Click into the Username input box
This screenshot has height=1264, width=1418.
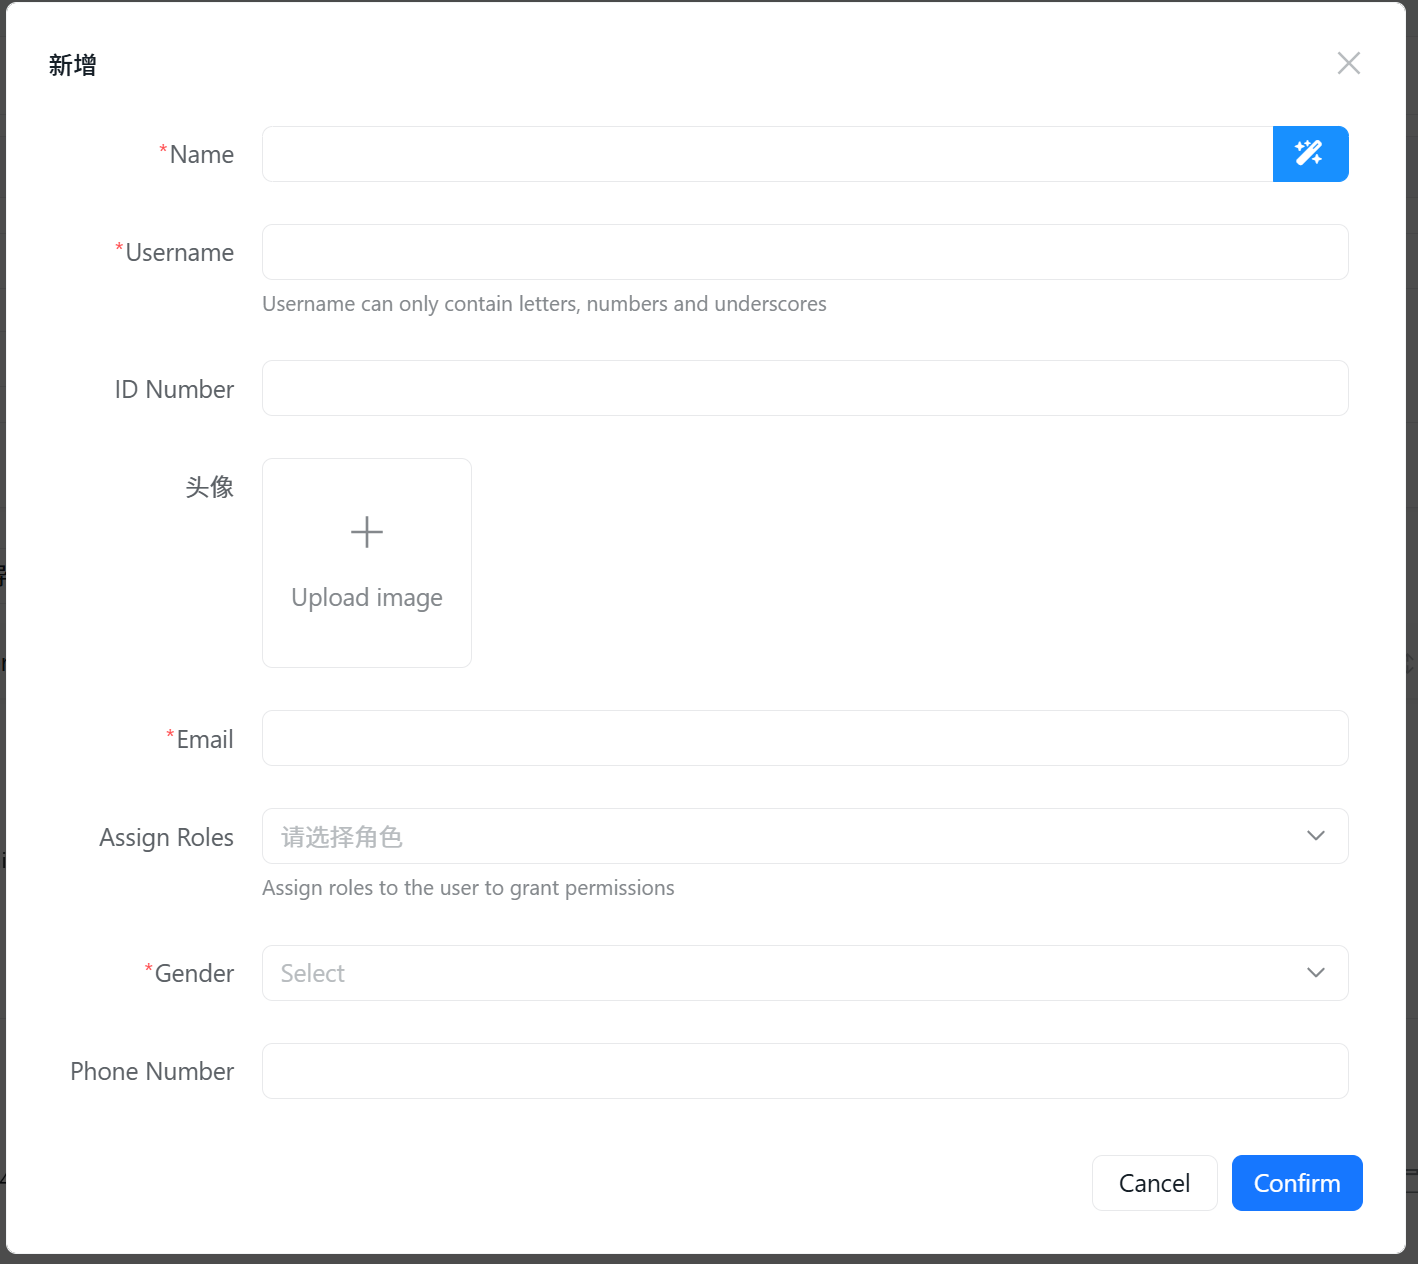click(x=805, y=252)
